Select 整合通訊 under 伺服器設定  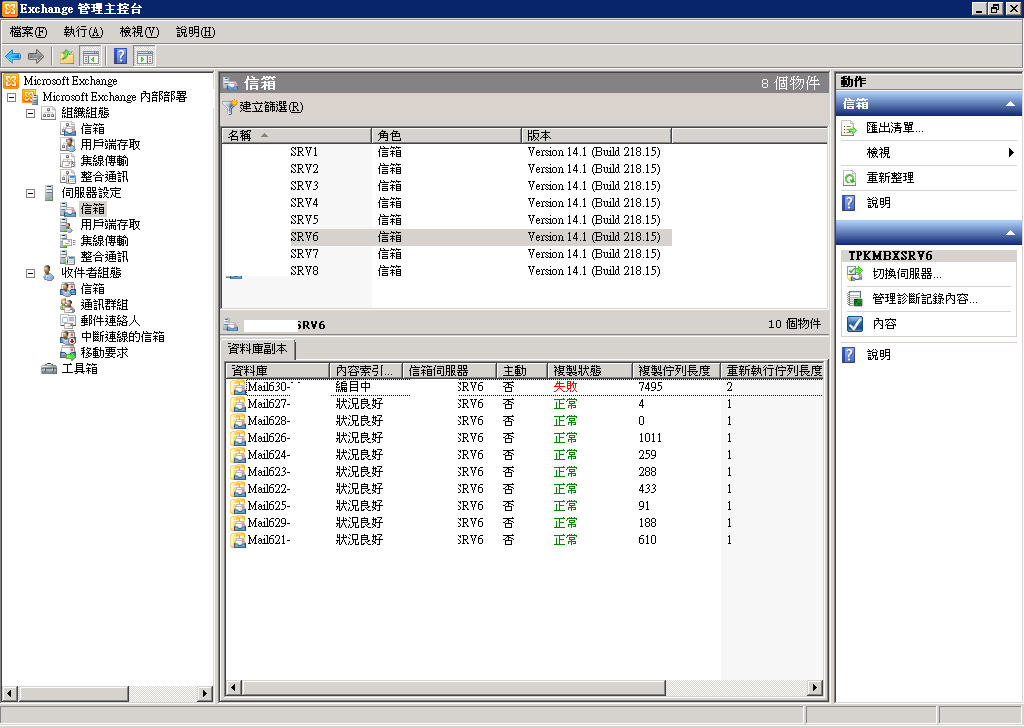(104, 257)
